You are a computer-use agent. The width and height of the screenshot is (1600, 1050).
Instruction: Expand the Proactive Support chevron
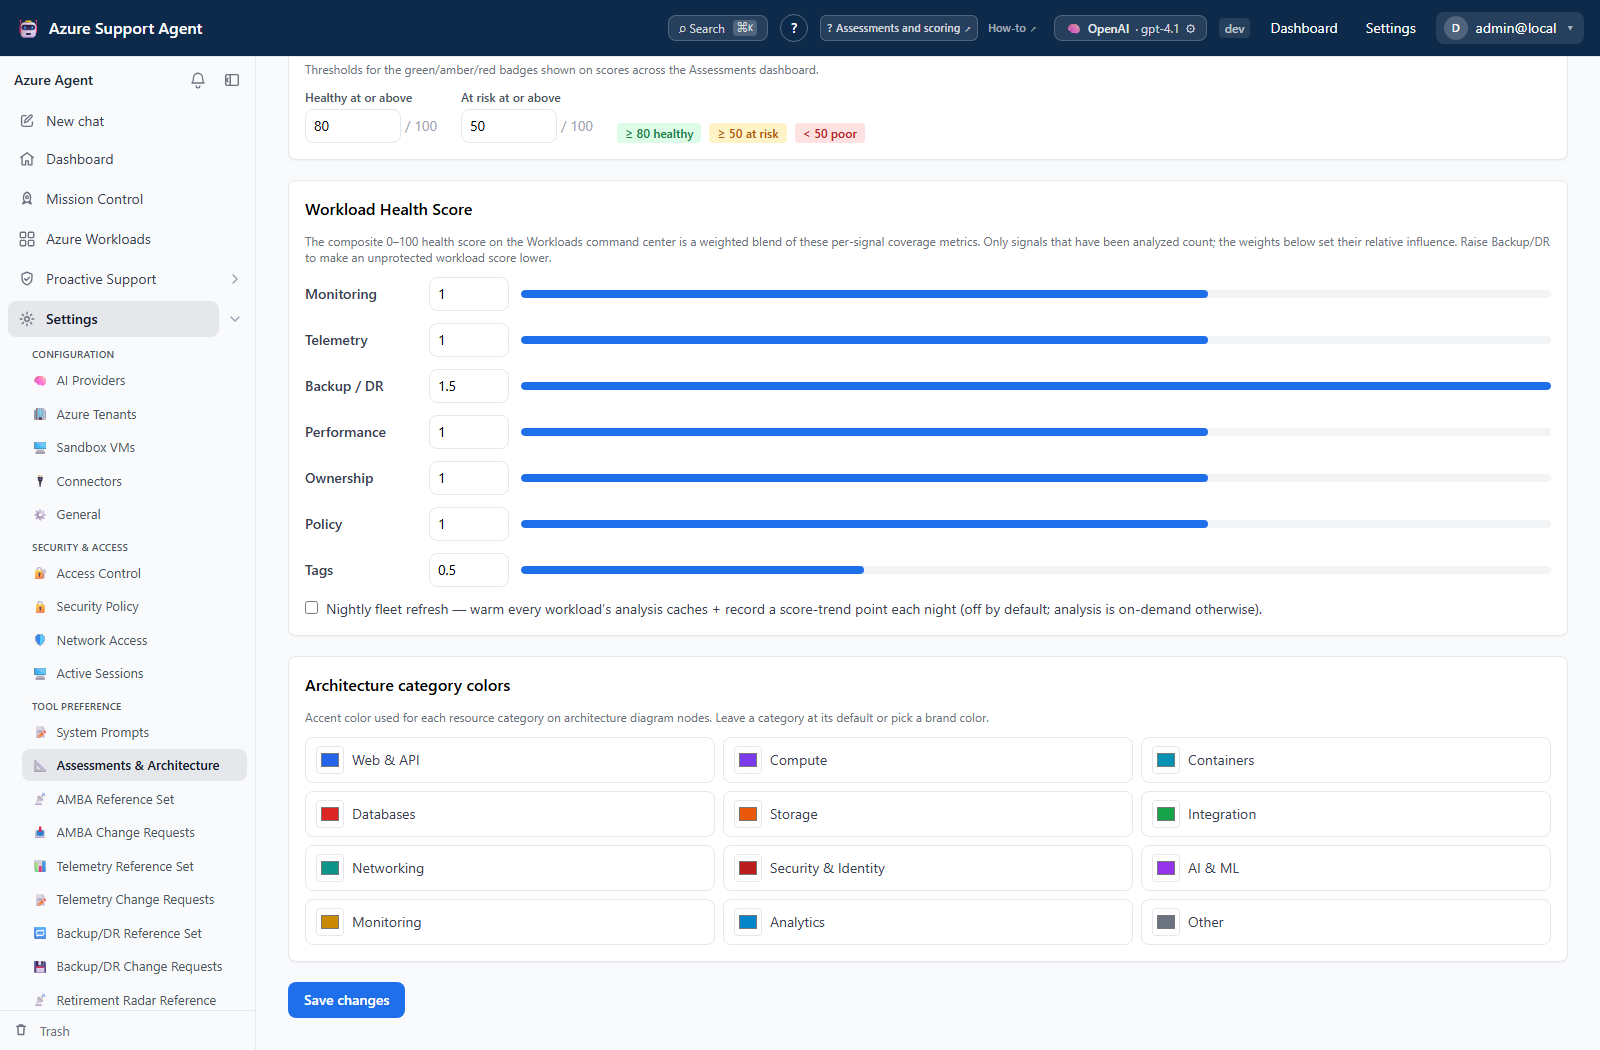pos(235,279)
